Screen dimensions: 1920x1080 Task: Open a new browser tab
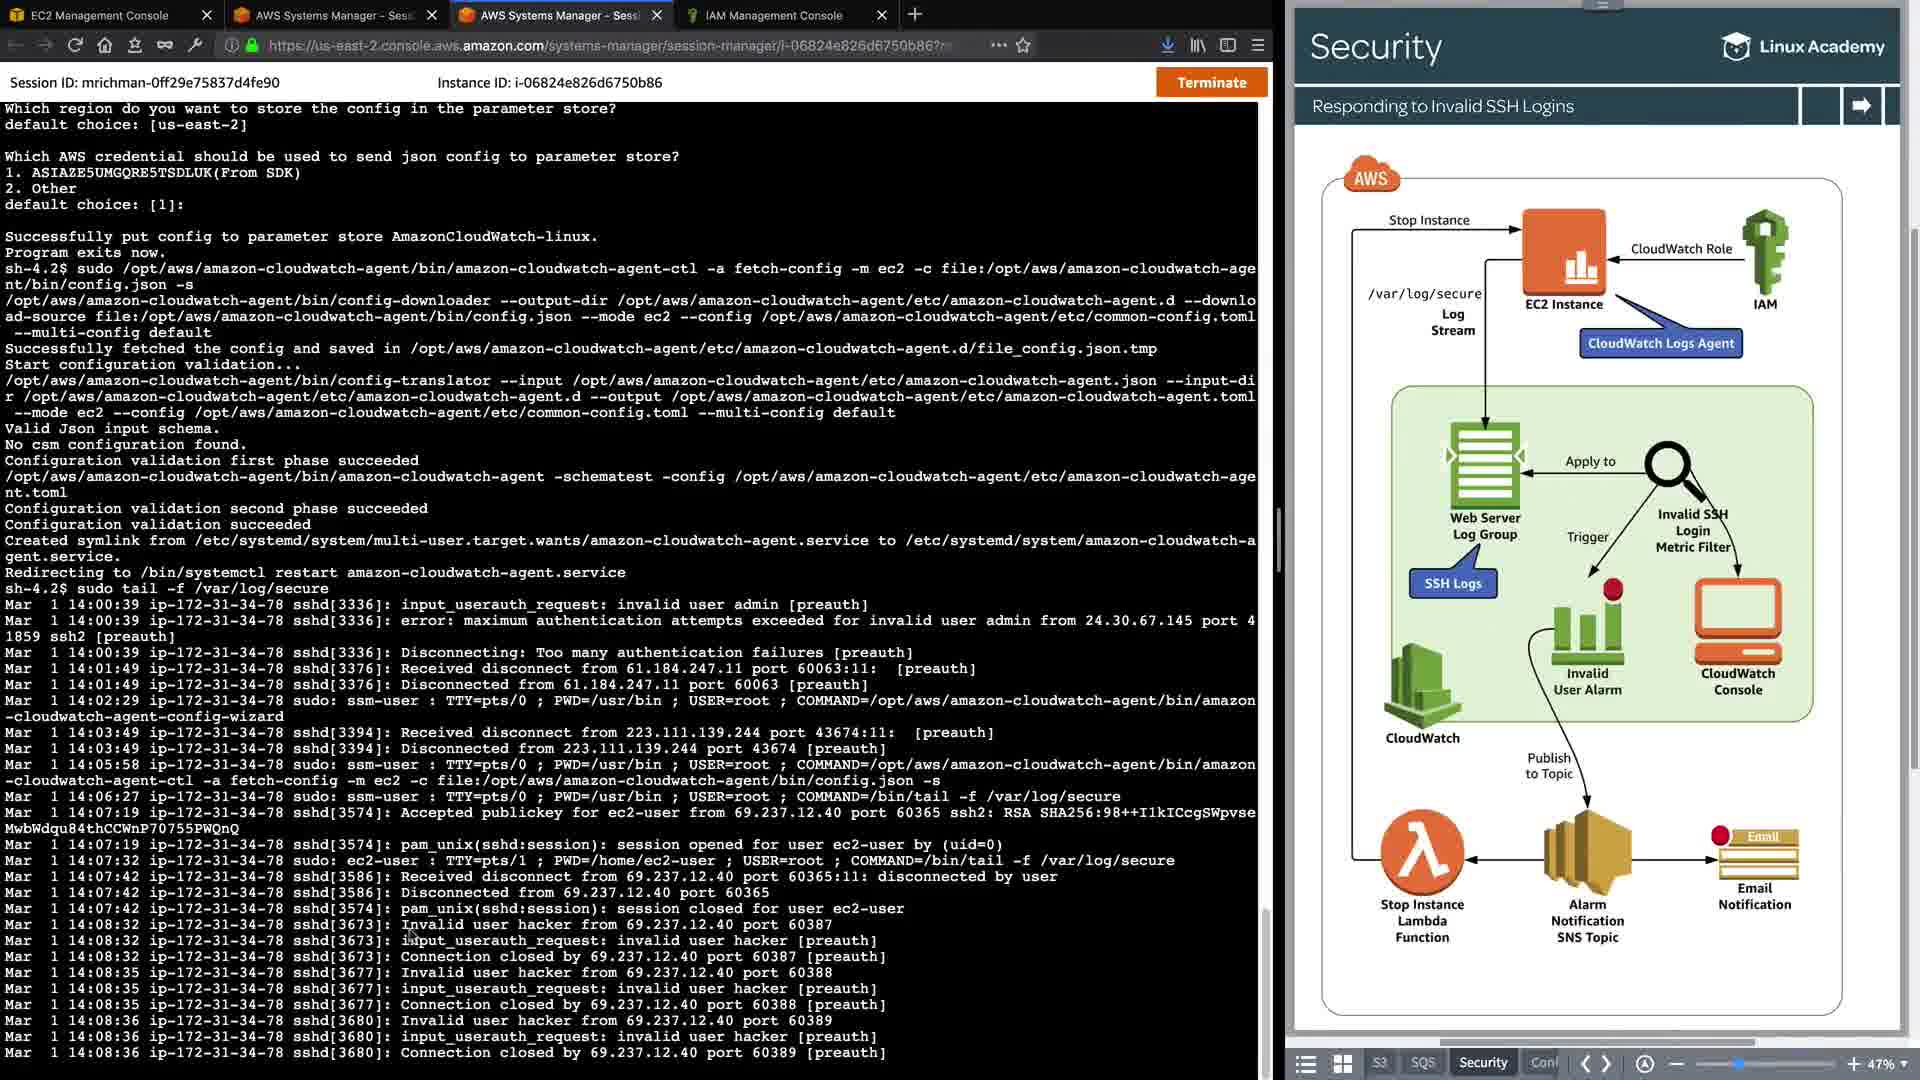point(914,15)
